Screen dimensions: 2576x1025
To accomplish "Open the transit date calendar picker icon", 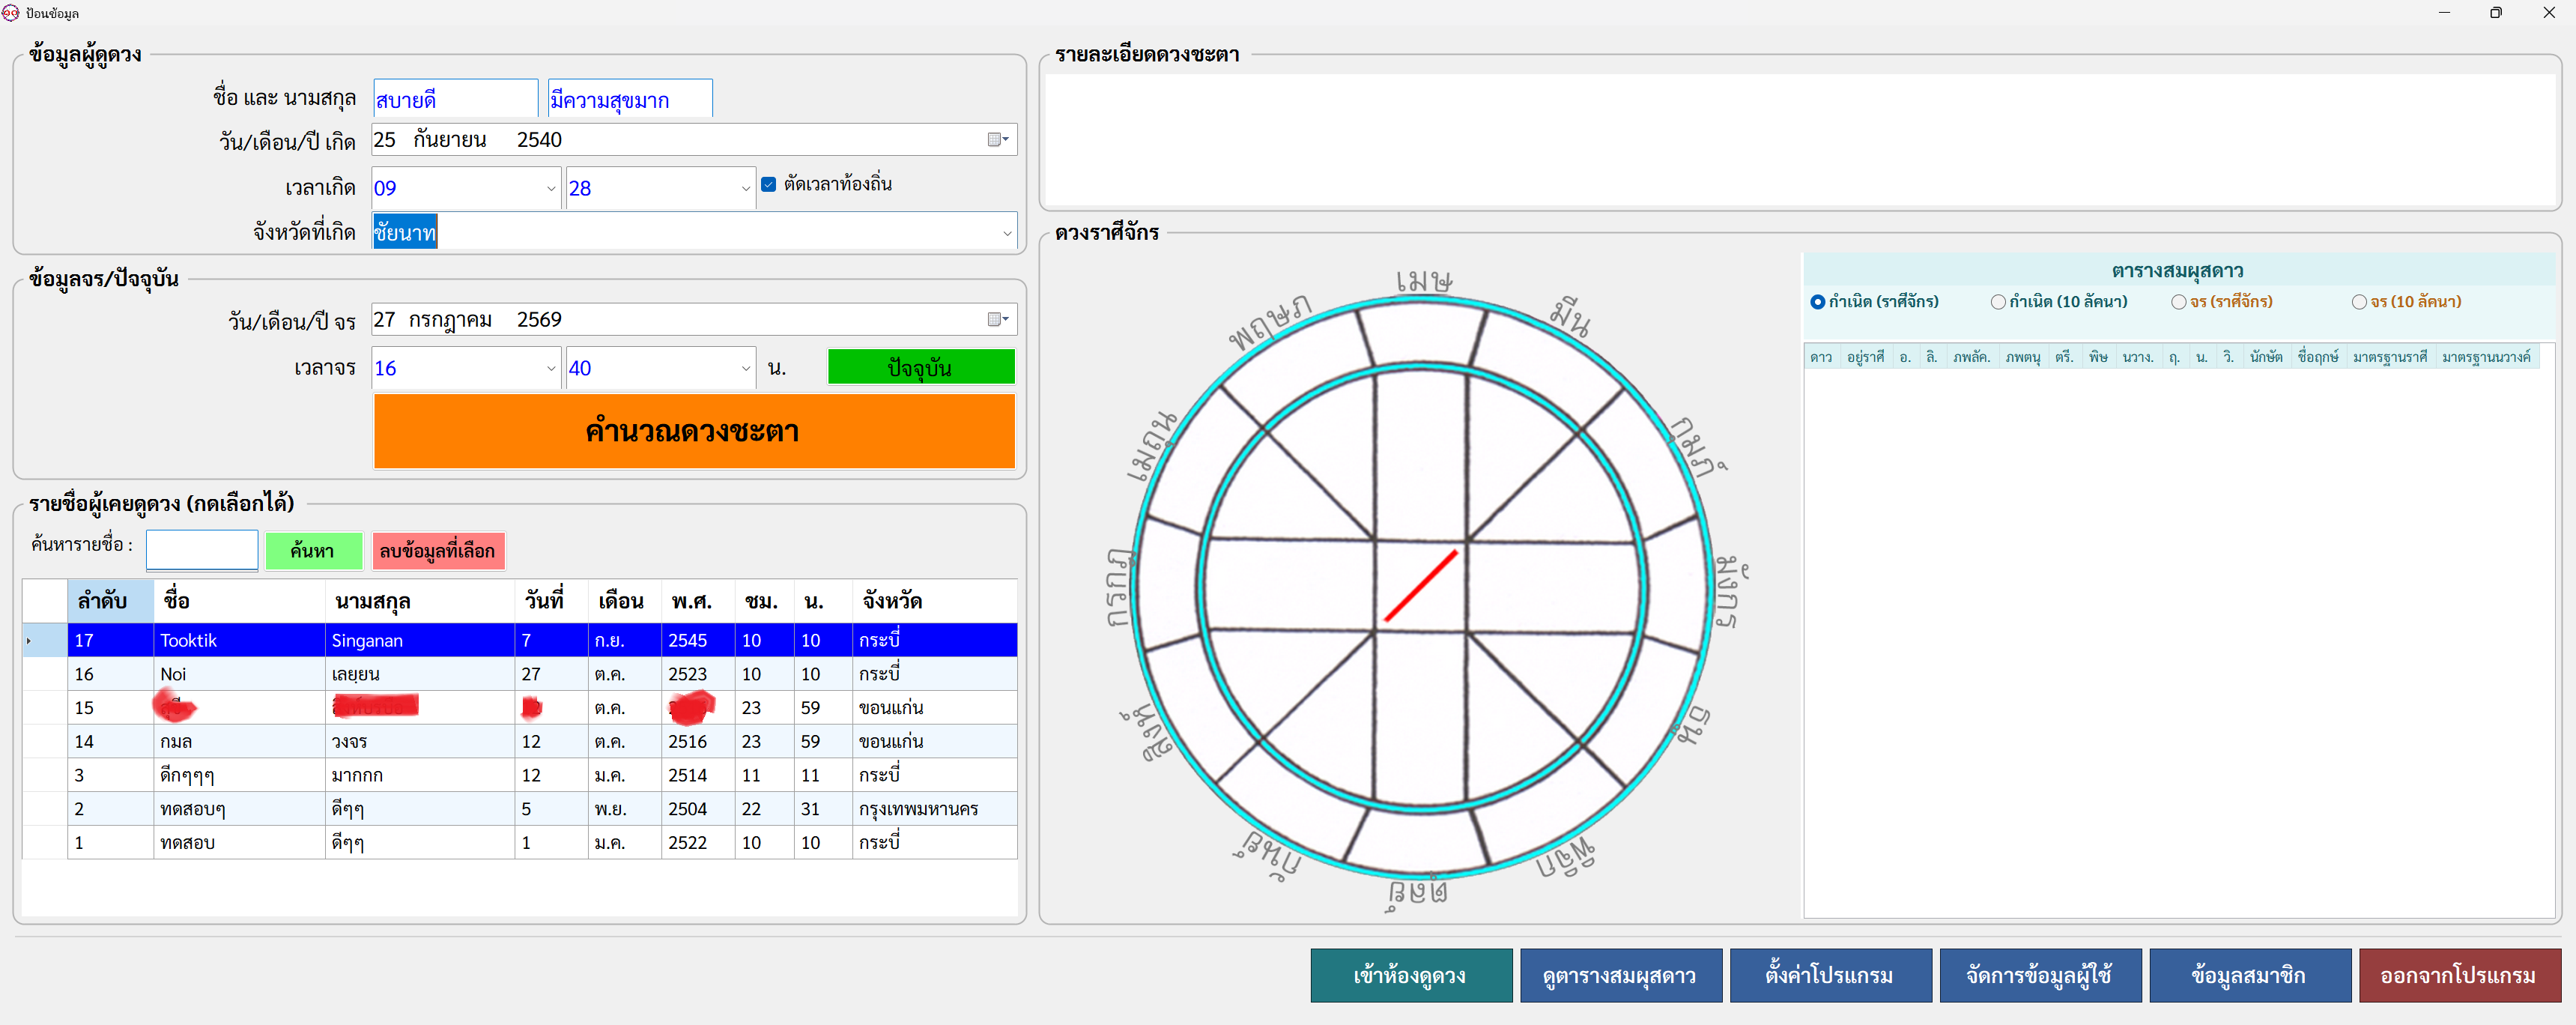I will pos(998,320).
